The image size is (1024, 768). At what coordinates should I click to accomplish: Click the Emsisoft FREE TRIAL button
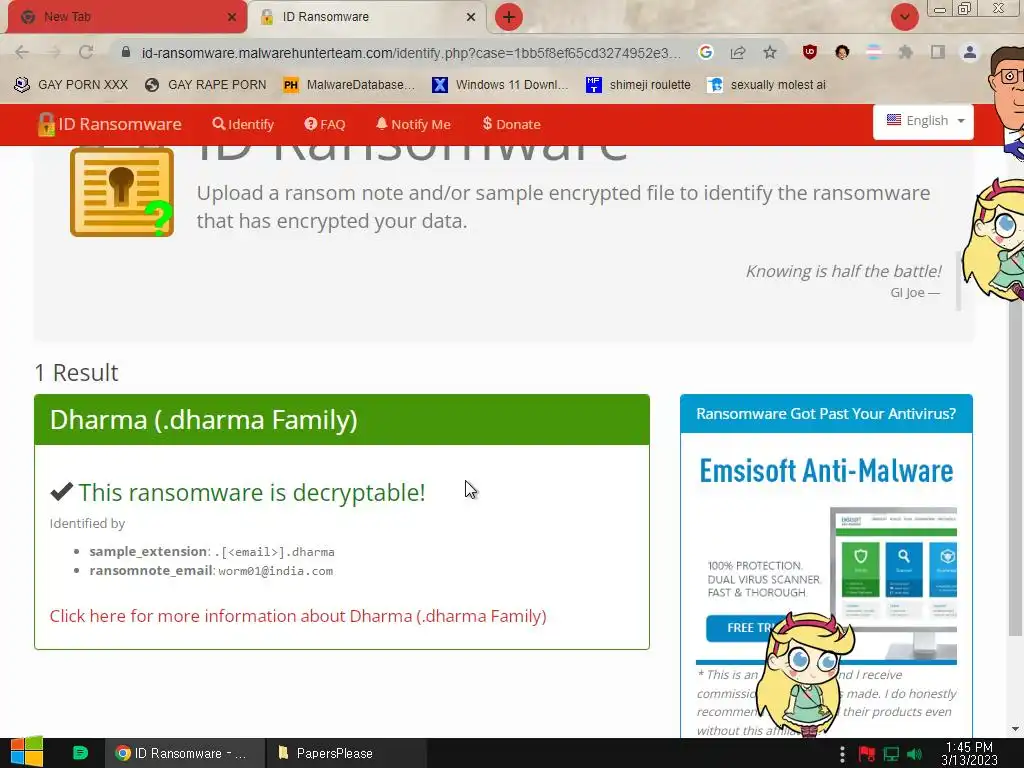744,628
